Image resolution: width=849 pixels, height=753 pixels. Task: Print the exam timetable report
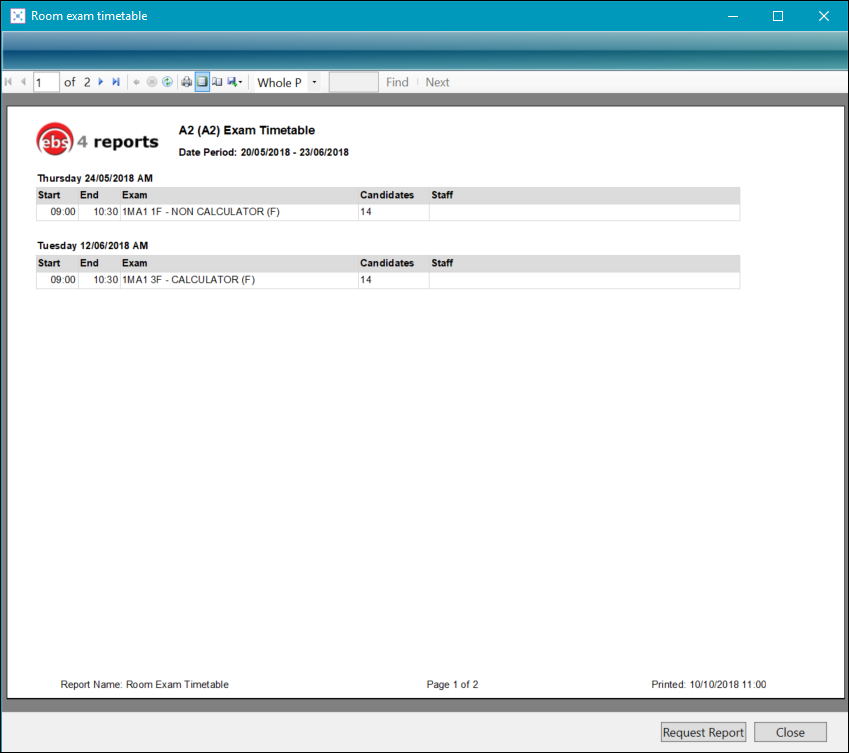[186, 82]
